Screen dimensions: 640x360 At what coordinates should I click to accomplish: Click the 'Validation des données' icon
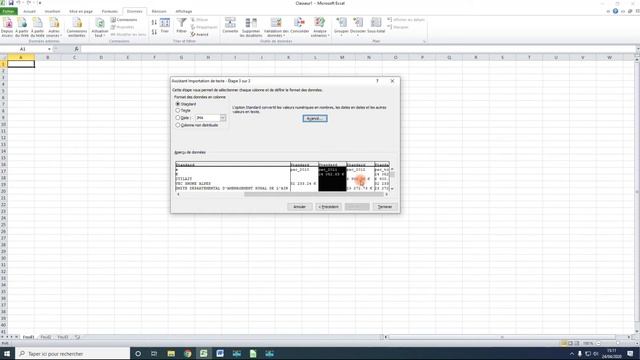click(276, 27)
